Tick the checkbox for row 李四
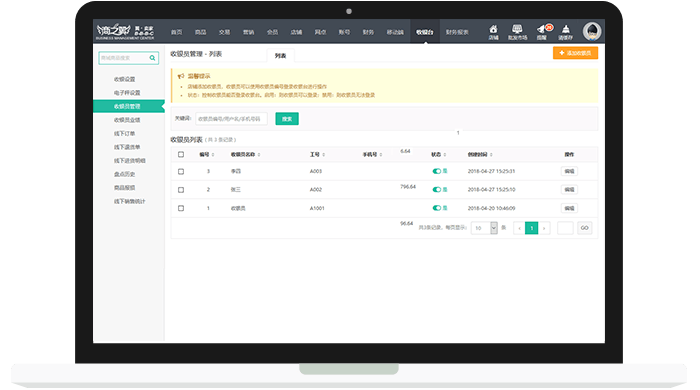This screenshot has width=700, height=390. 181,171
